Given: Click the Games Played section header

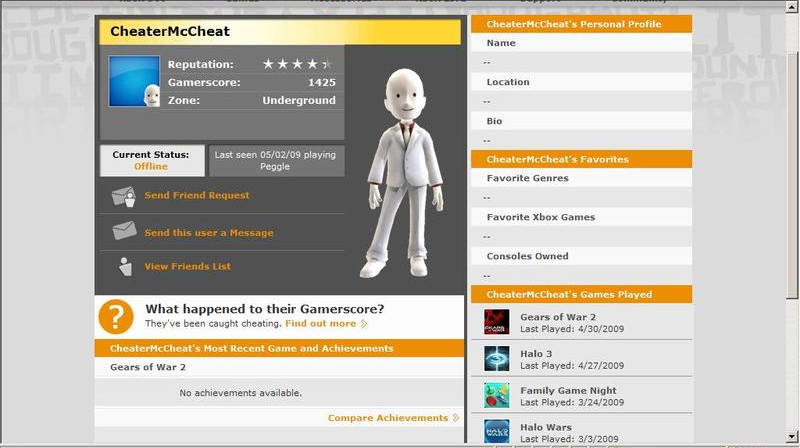Looking at the screenshot, I should pos(581,294).
